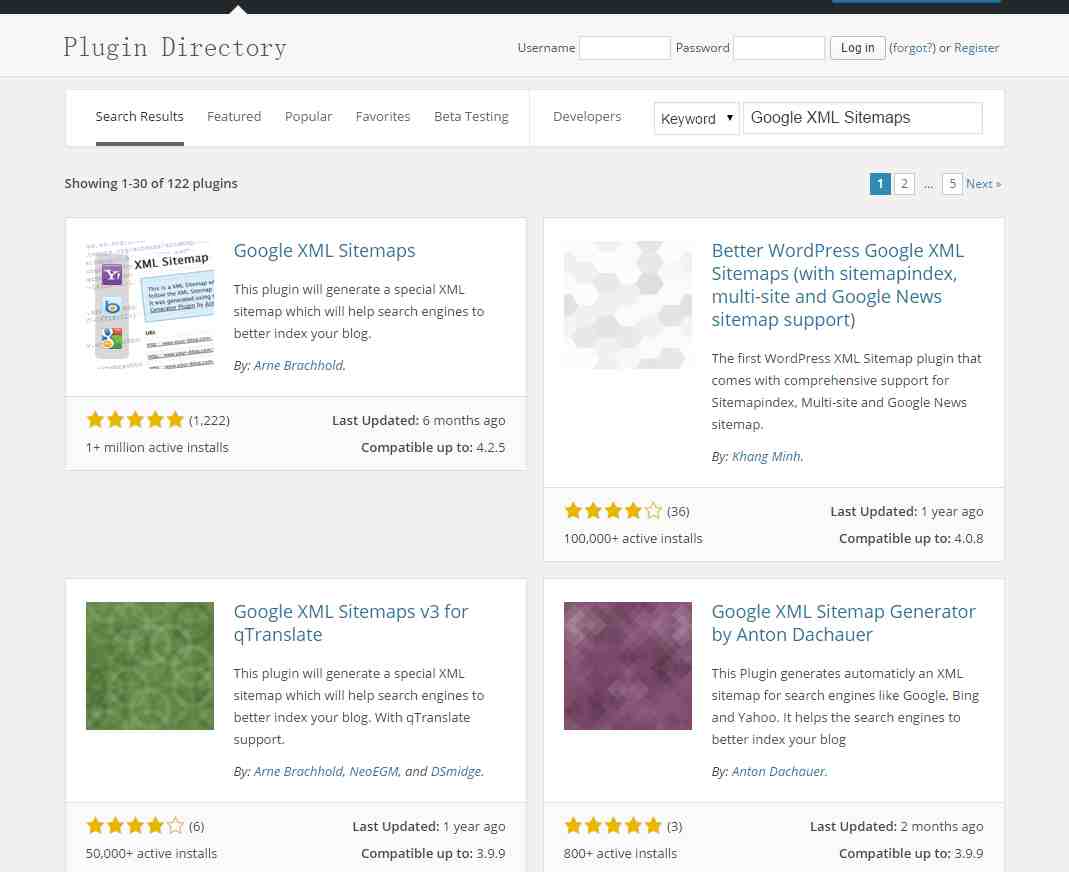This screenshot has width=1069, height=872.
Task: Open the green qTranslate plugin thumbnail
Action: point(150,665)
